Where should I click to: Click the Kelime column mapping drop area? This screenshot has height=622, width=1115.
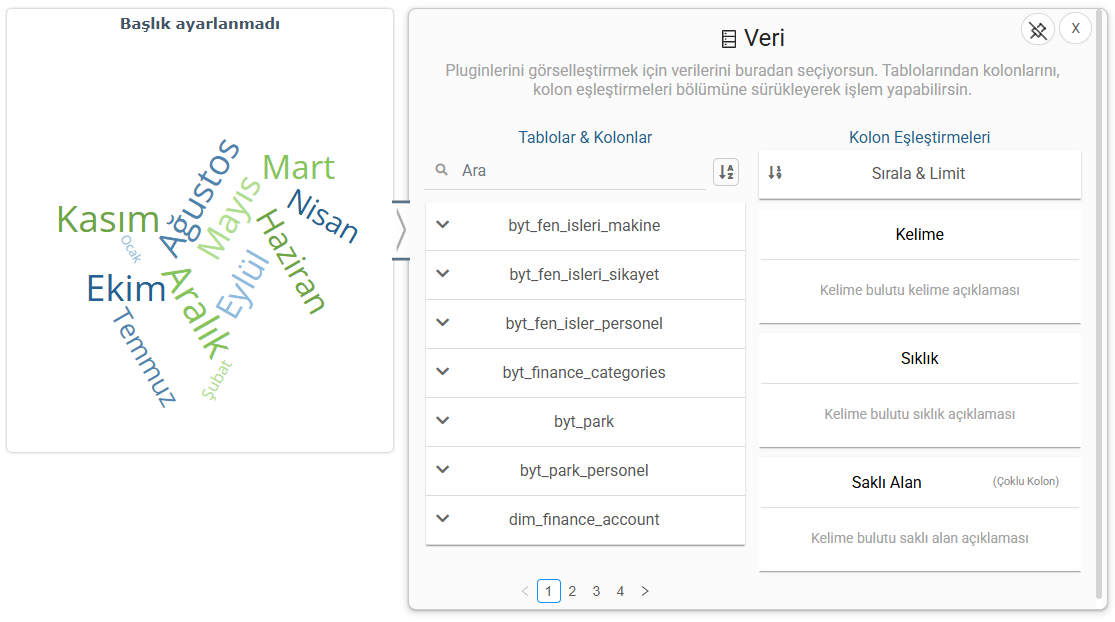919,290
